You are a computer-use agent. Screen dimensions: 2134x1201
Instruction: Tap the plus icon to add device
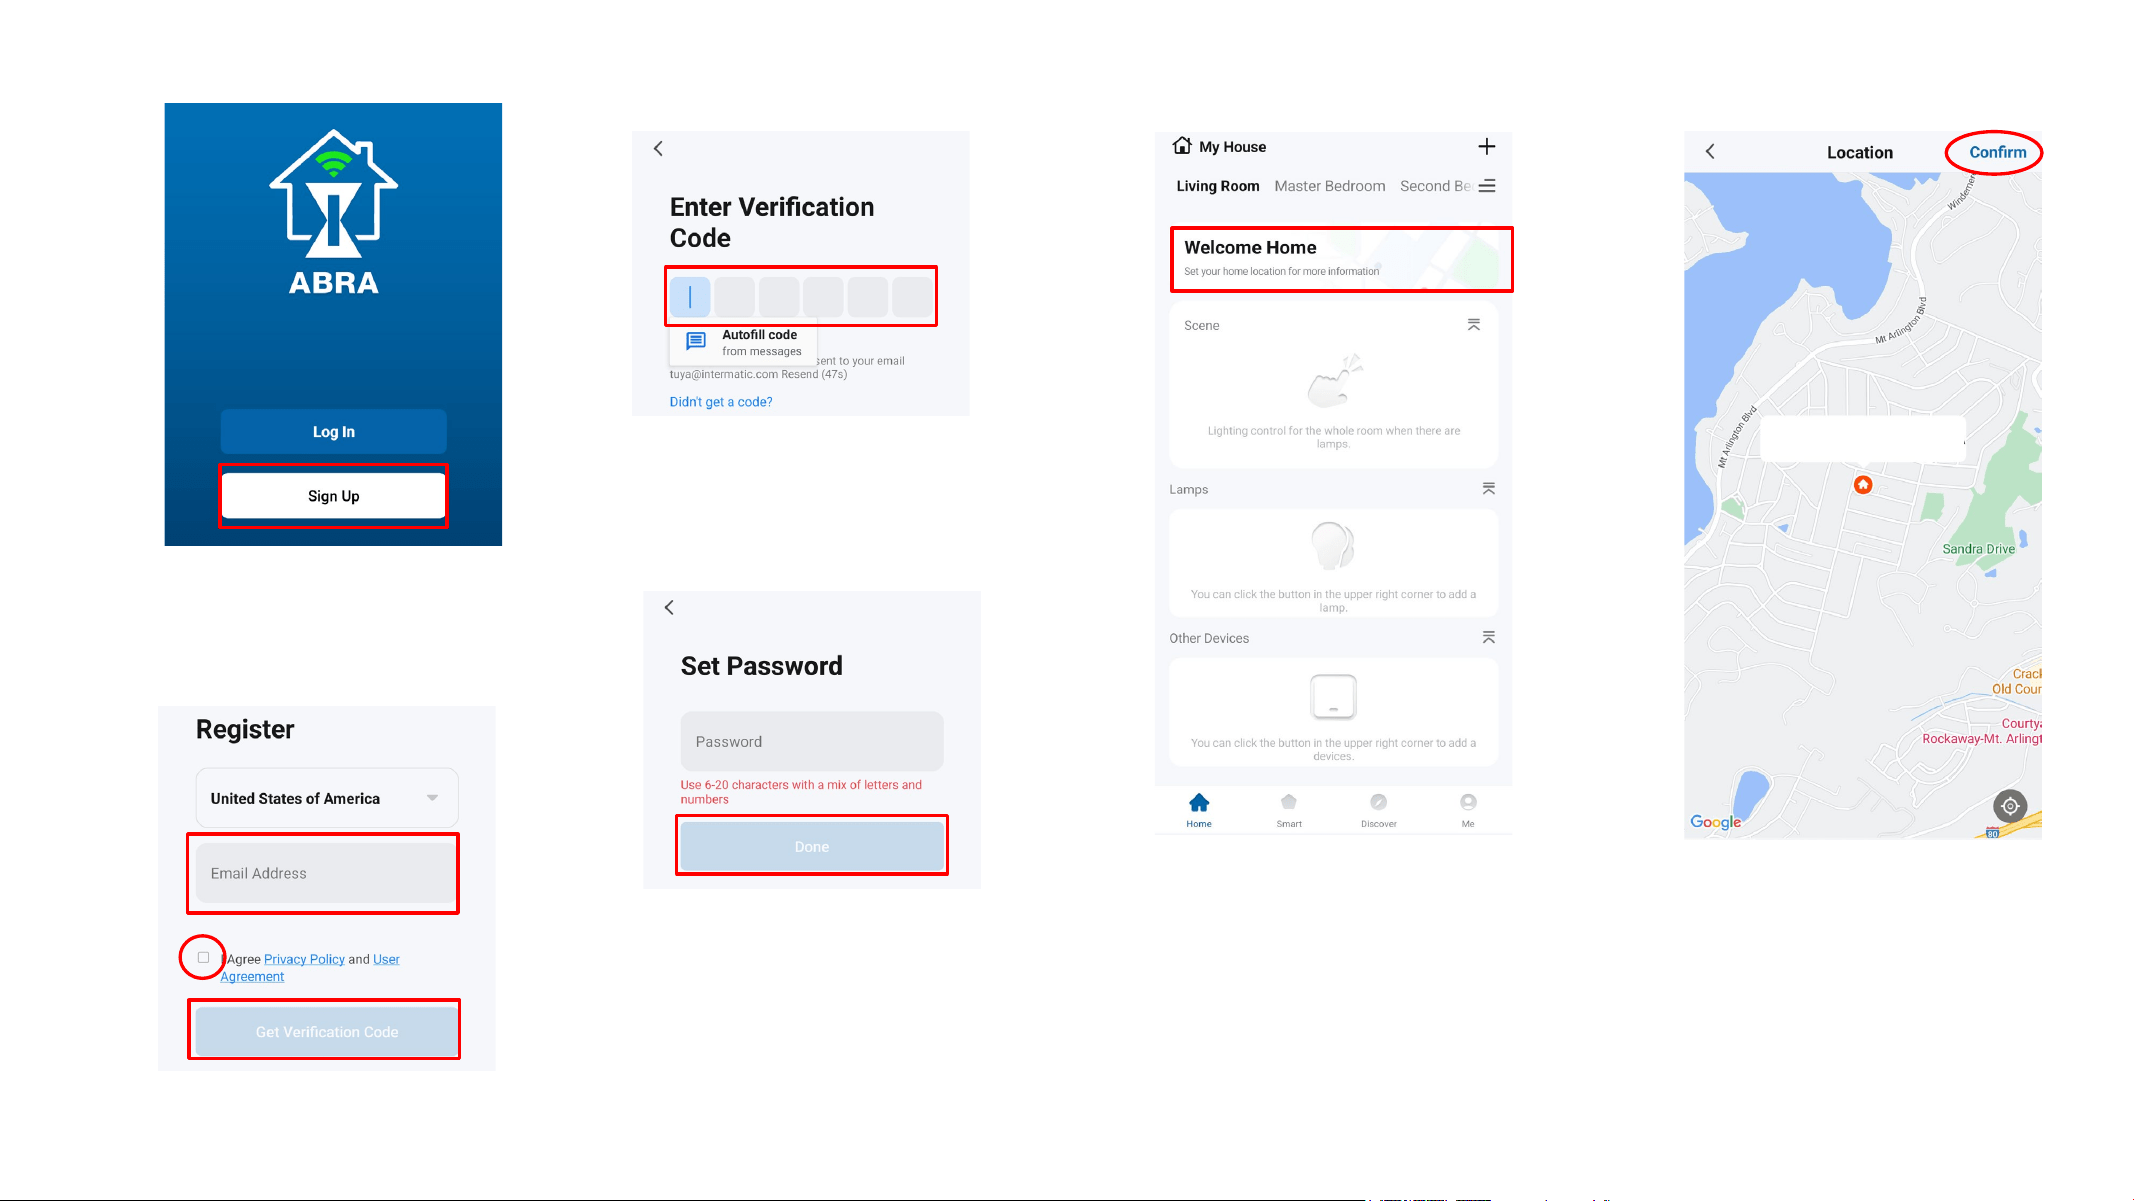1487,147
